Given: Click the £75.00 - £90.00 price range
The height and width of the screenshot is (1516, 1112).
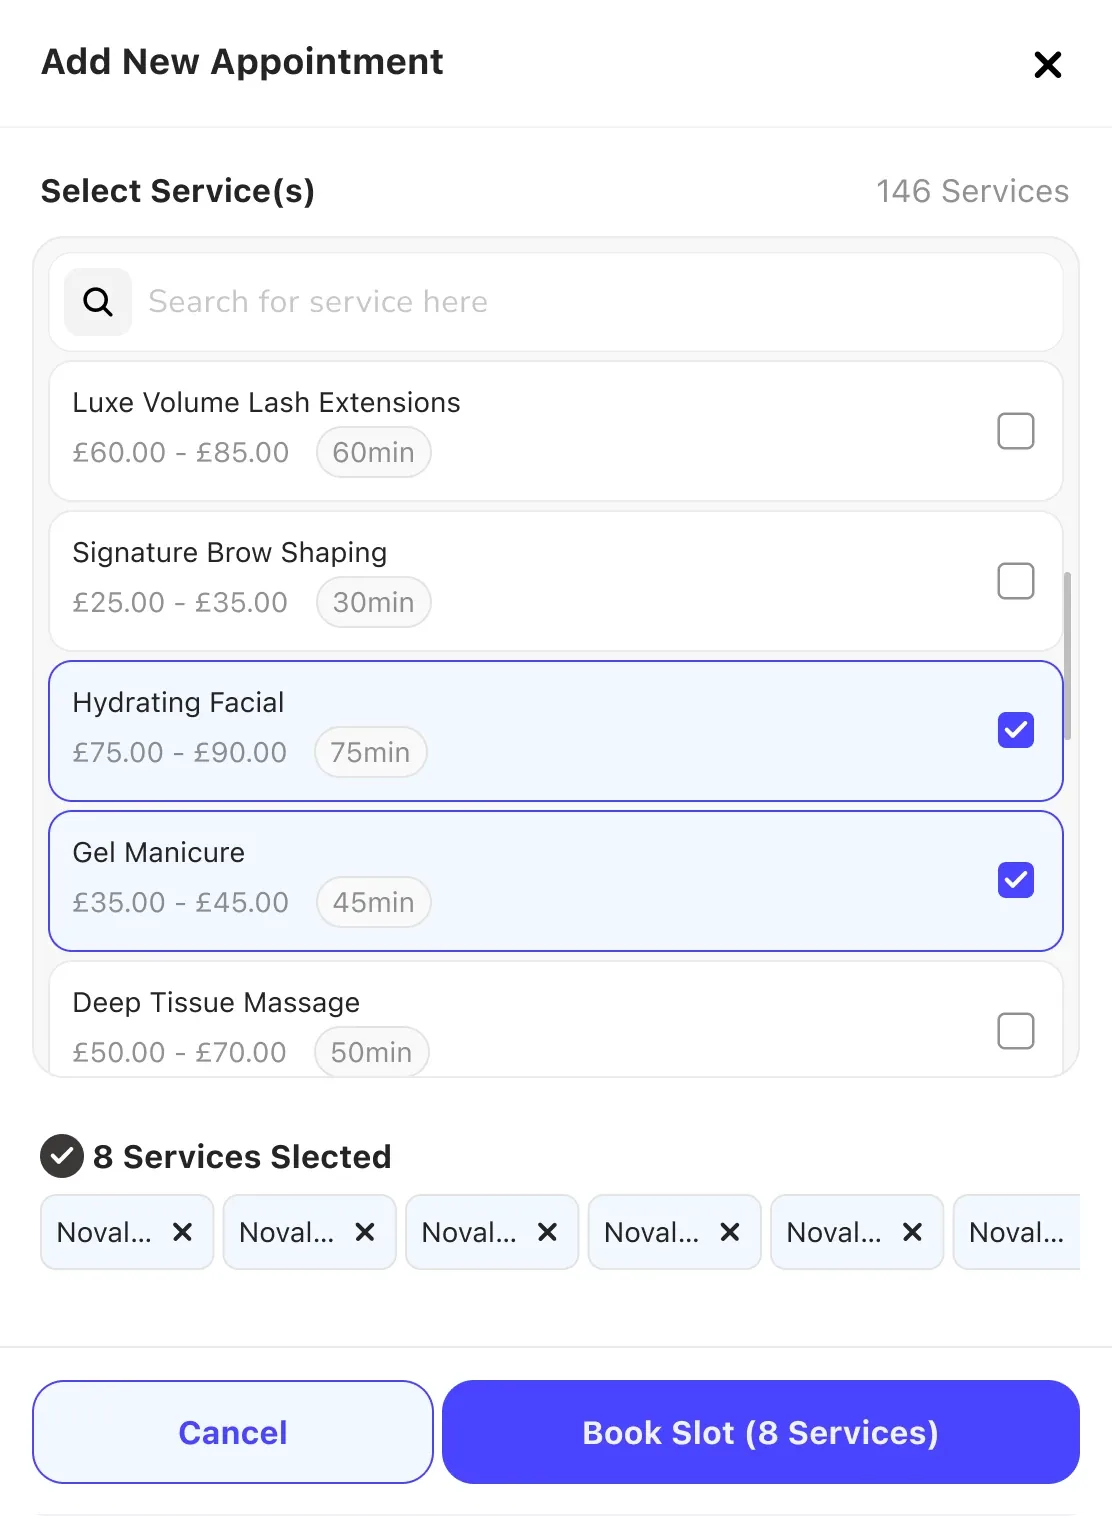Looking at the screenshot, I should pos(180,752).
